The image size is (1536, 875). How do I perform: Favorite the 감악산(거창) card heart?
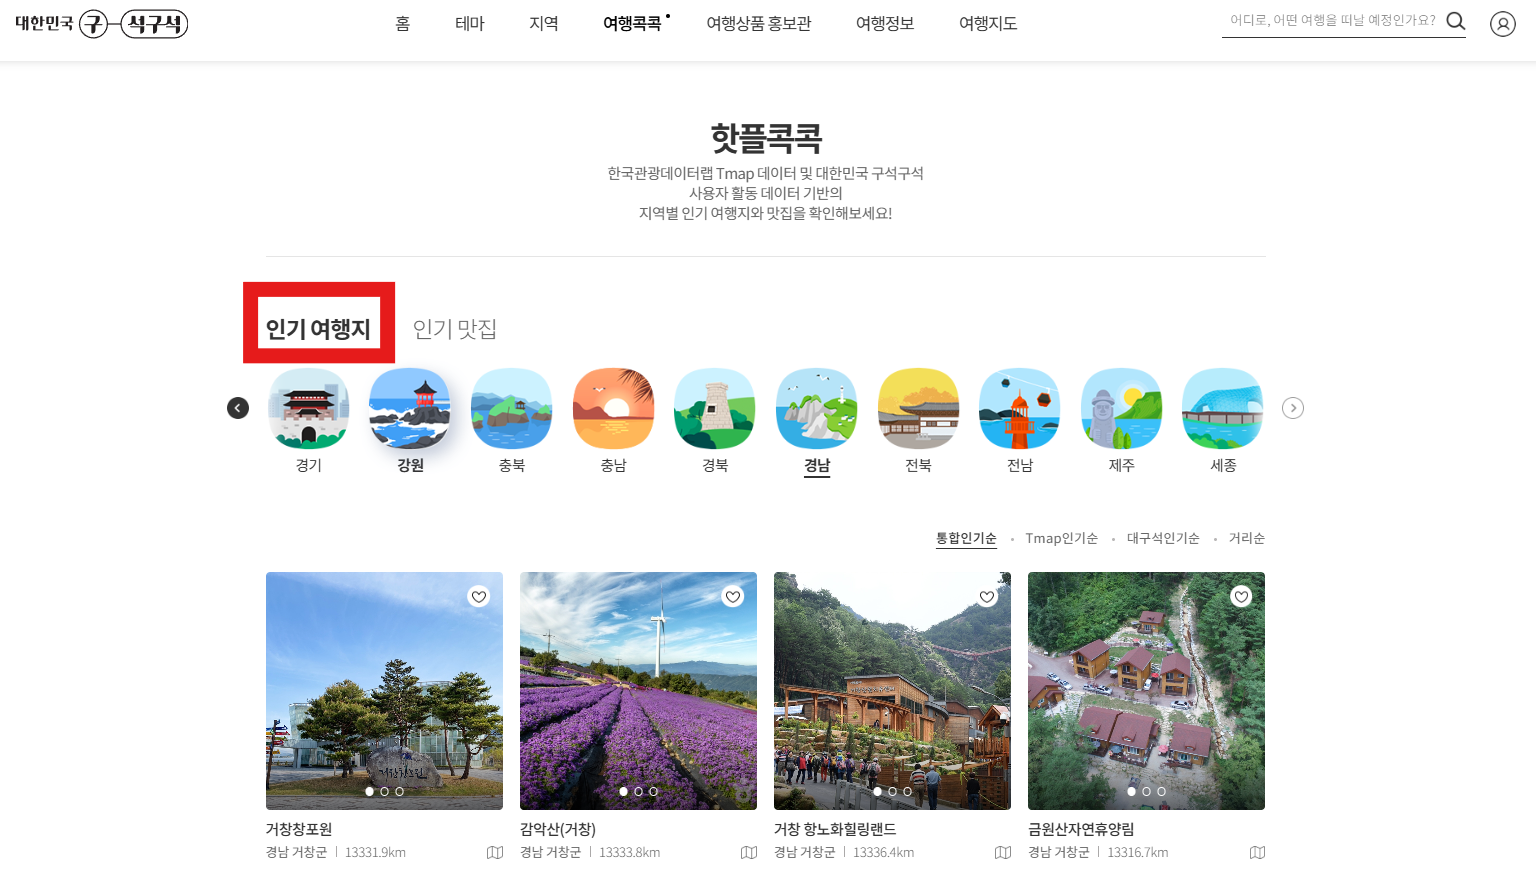732,596
